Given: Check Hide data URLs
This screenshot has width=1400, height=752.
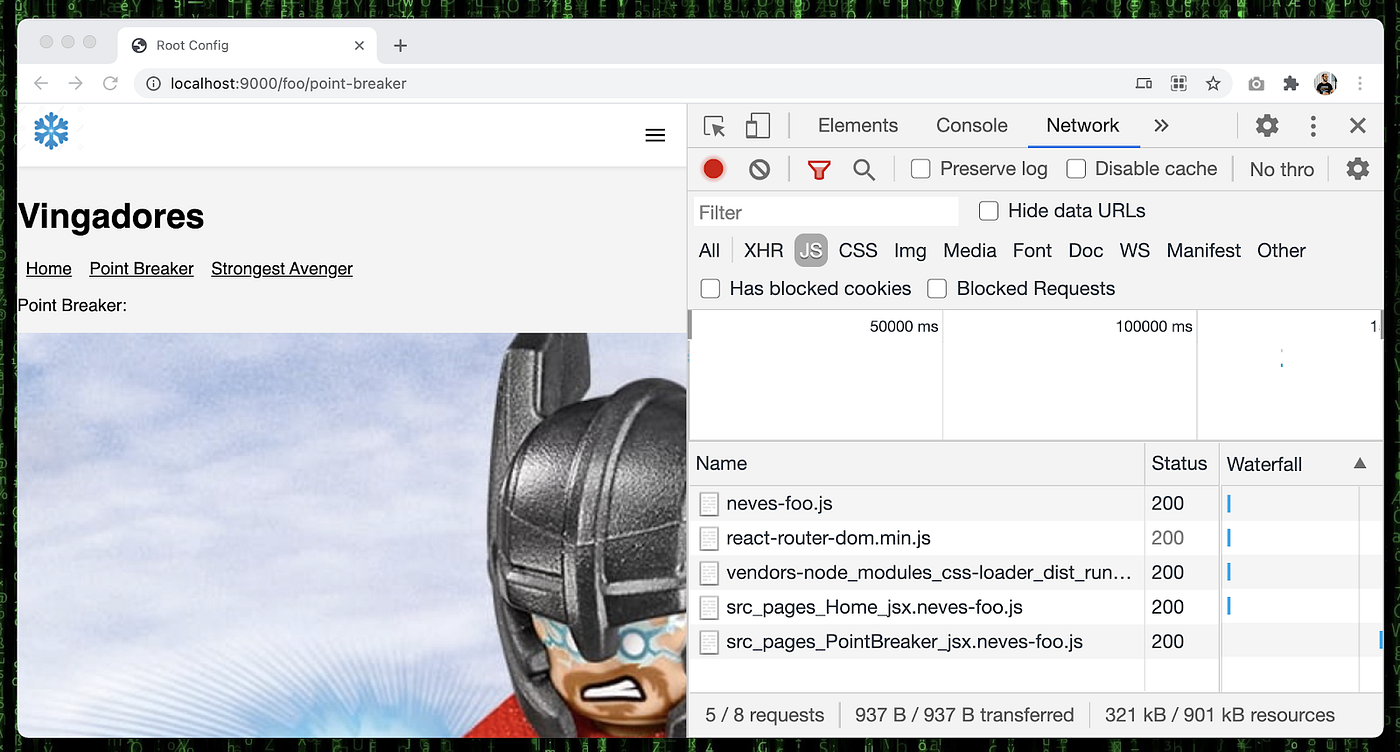Looking at the screenshot, I should 988,211.
